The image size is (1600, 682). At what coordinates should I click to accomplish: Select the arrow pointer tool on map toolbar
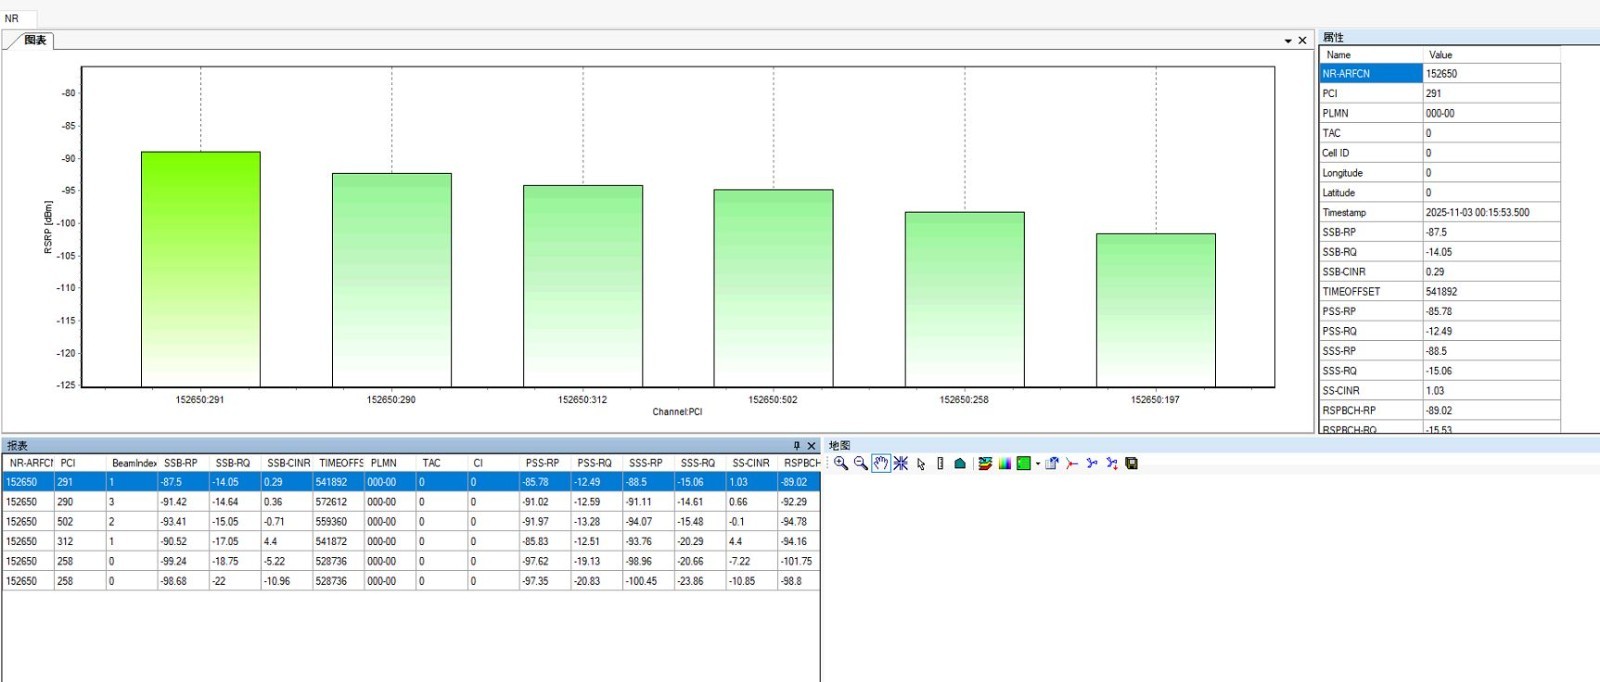921,464
